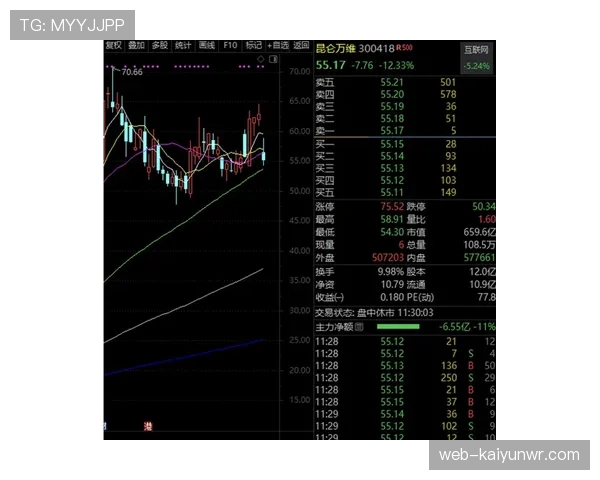Select the 买一 bid price row
The width and height of the screenshot is (600, 480).
tap(400, 144)
